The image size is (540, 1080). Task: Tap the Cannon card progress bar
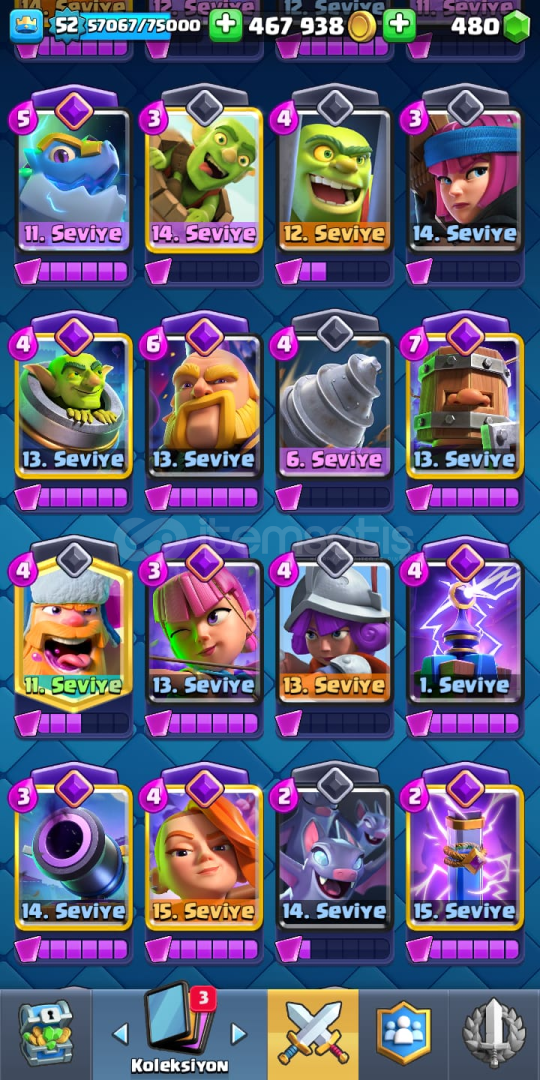click(73, 949)
